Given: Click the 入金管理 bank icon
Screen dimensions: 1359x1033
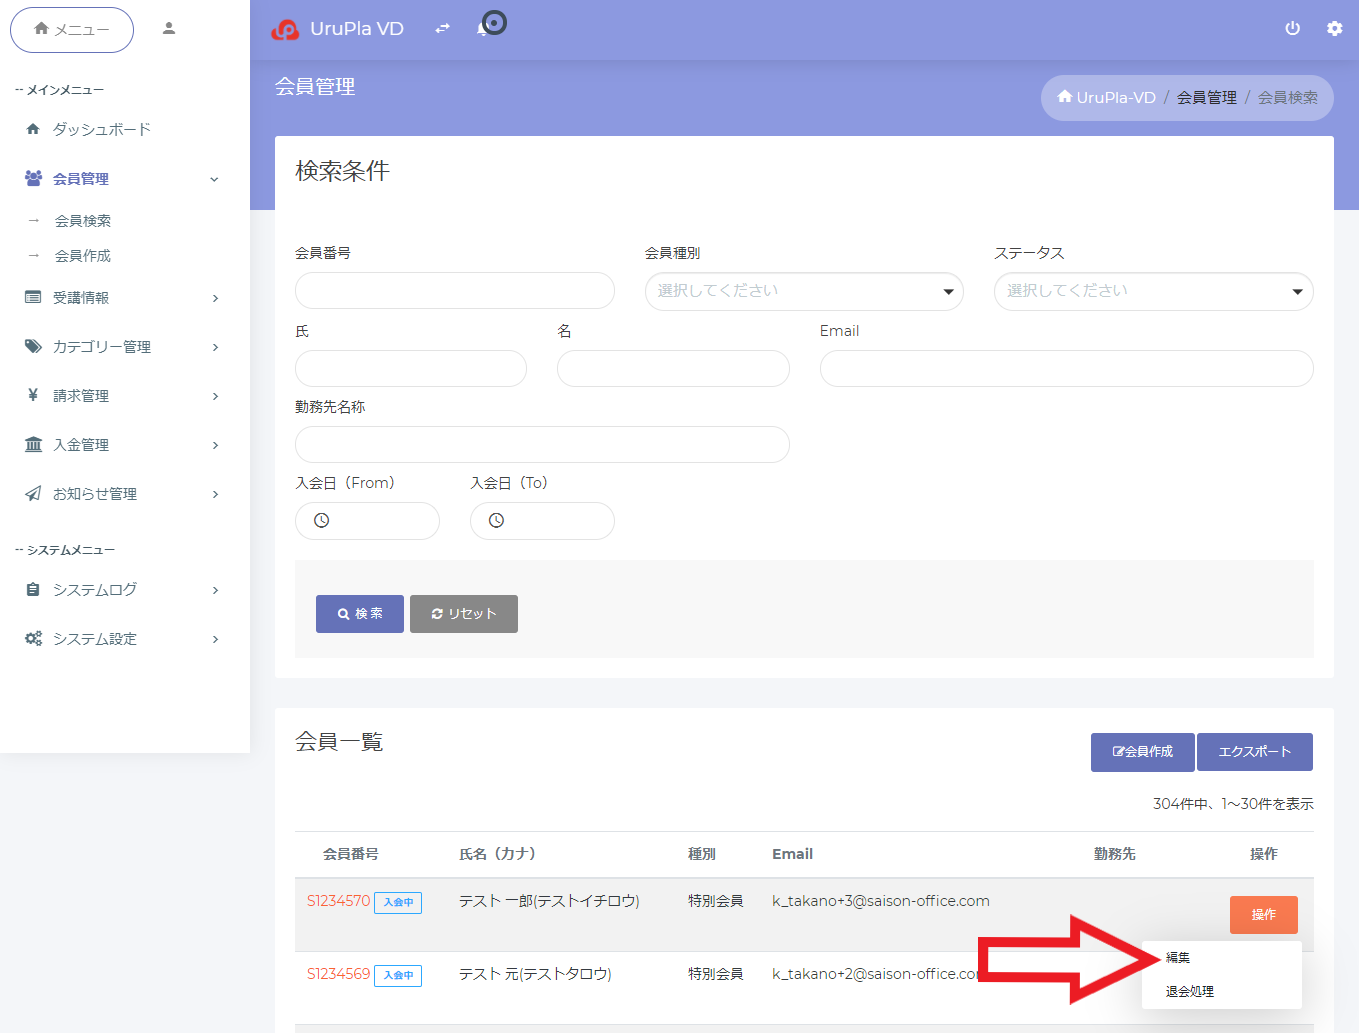Looking at the screenshot, I should tap(33, 444).
